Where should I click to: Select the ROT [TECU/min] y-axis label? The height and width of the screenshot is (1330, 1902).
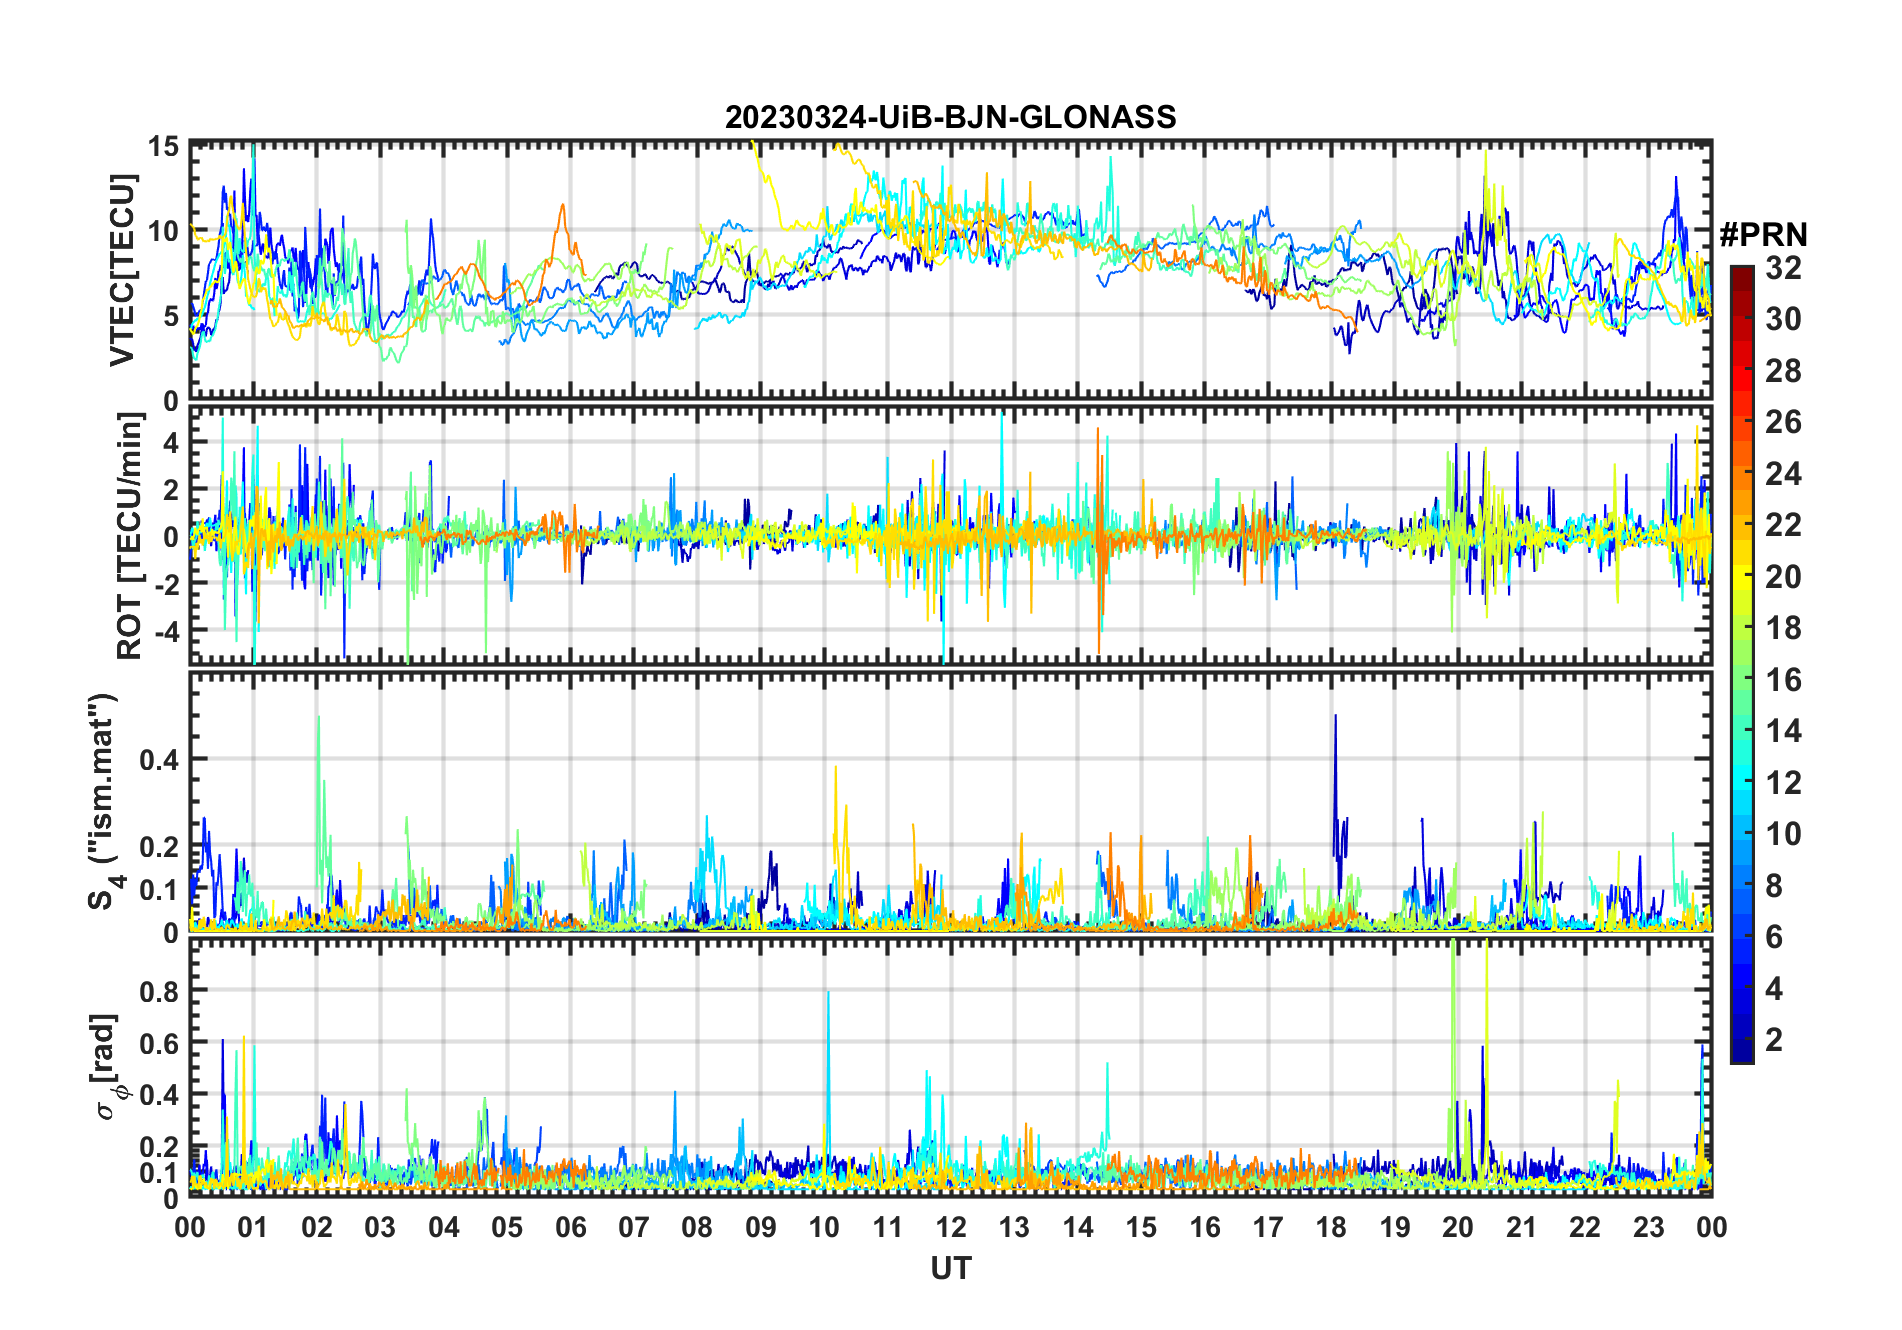129,535
